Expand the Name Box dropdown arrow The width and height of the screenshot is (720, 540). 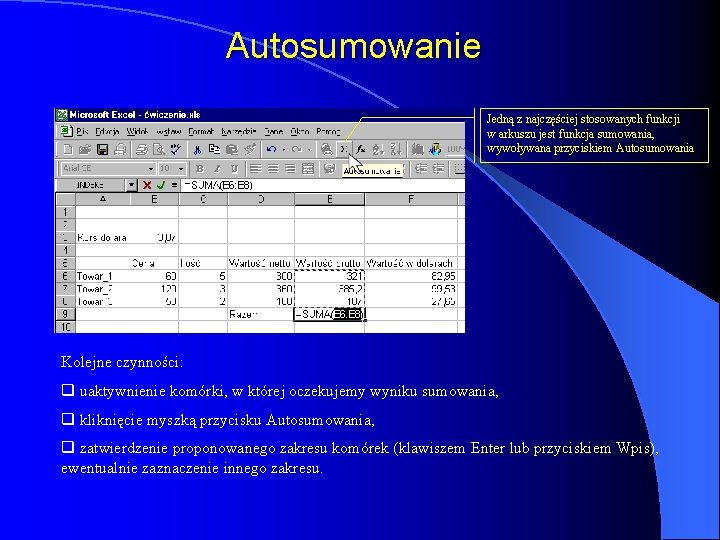131,185
